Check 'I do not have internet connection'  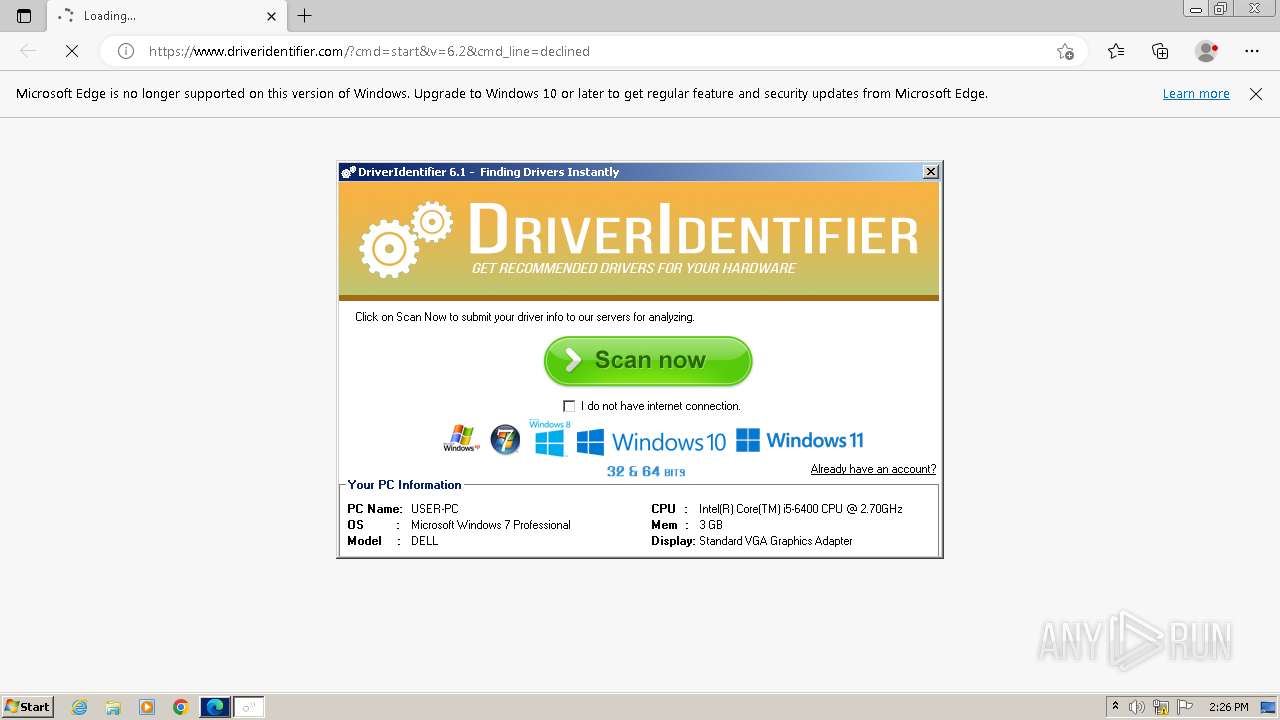(x=569, y=406)
